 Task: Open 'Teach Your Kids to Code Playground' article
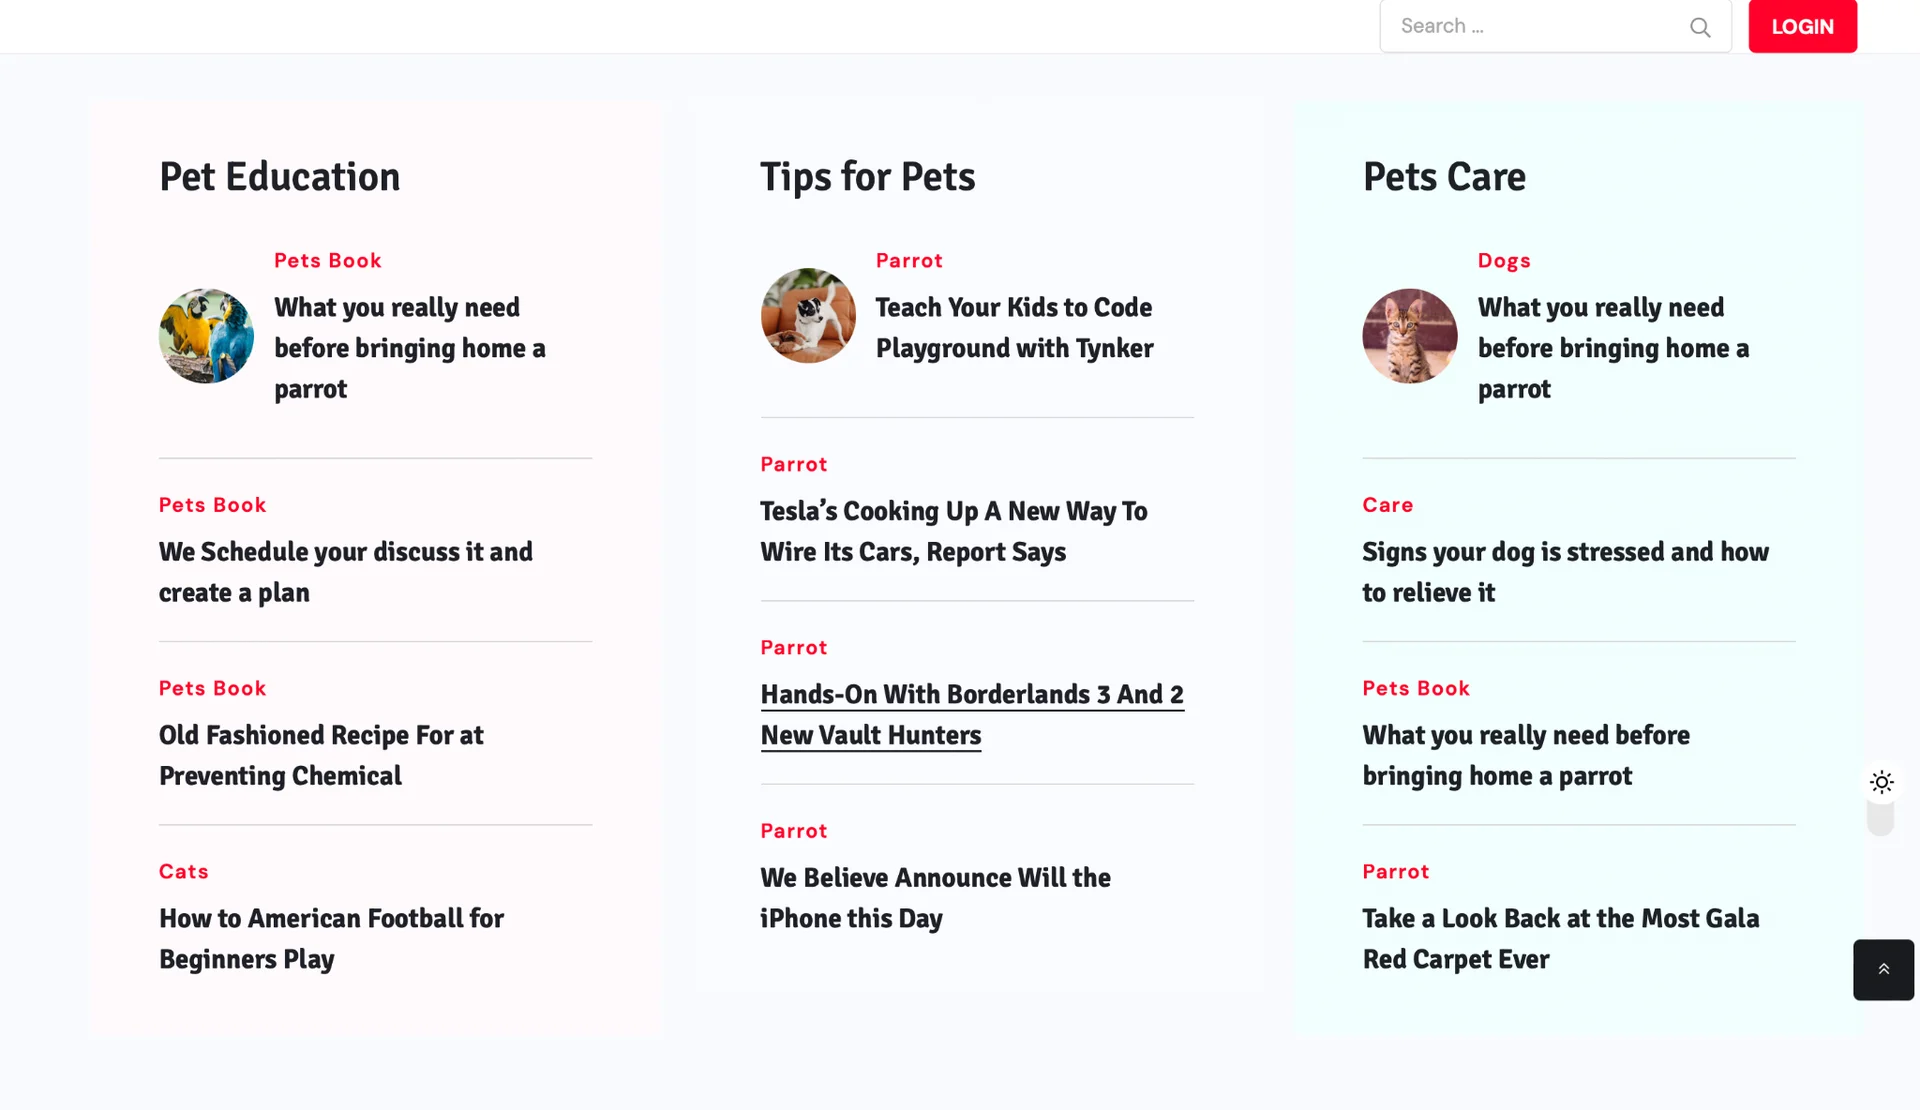1014,328
